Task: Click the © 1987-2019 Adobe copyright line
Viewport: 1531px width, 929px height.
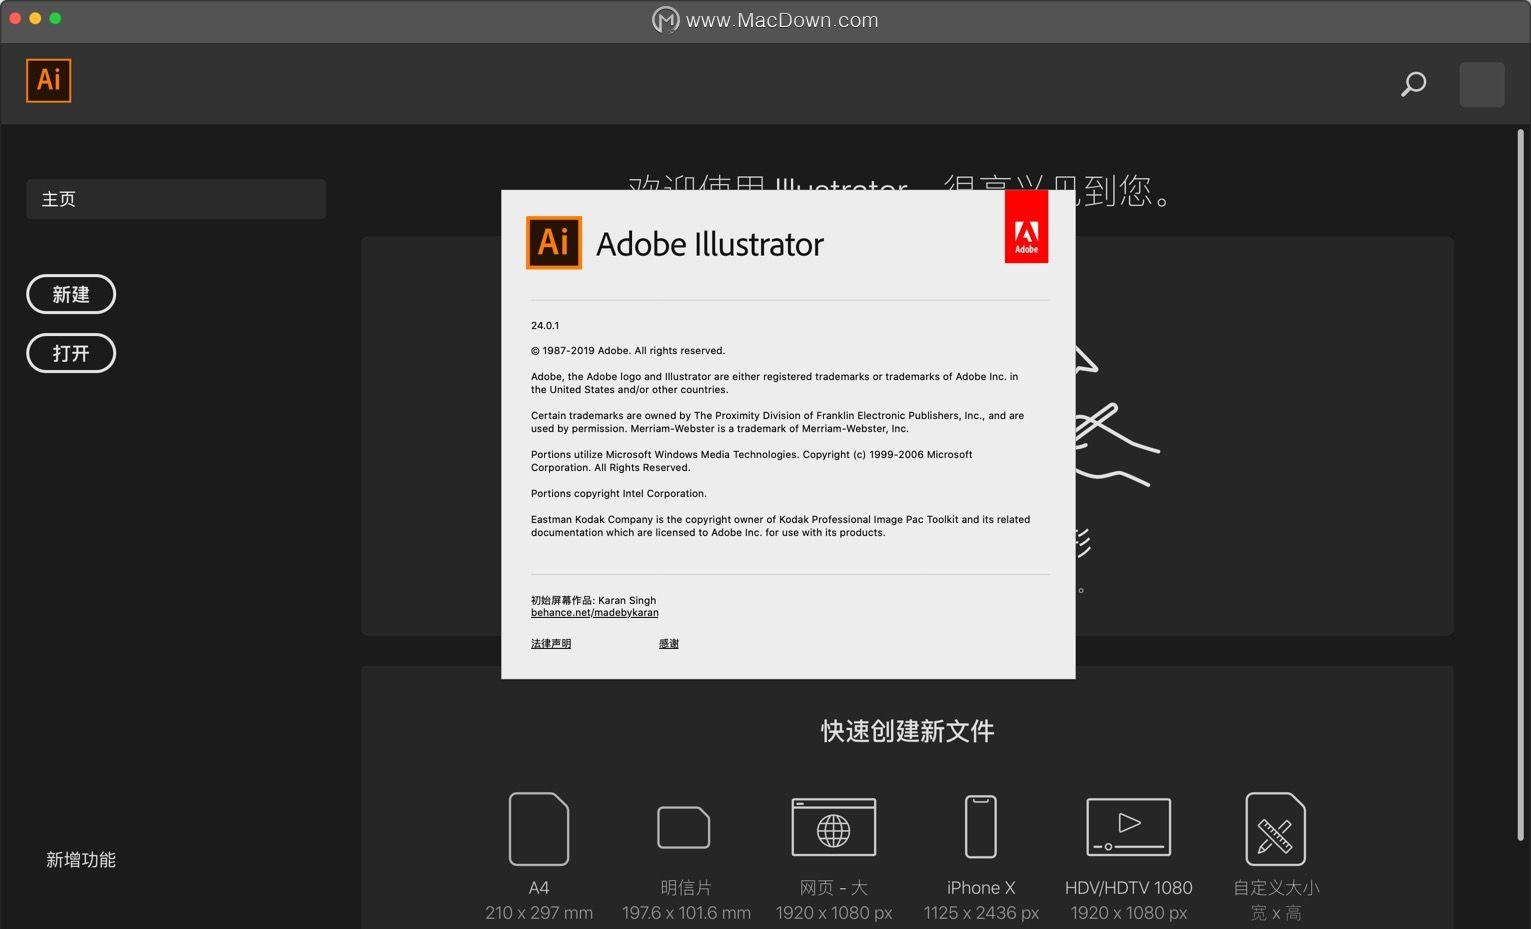Action: pos(628,351)
